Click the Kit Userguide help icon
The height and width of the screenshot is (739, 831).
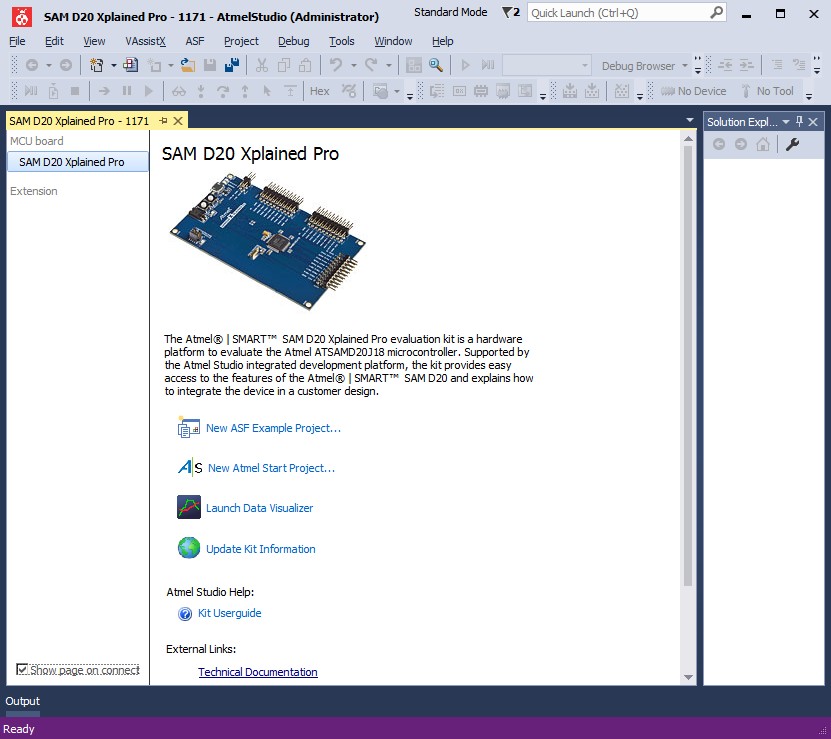tap(185, 614)
